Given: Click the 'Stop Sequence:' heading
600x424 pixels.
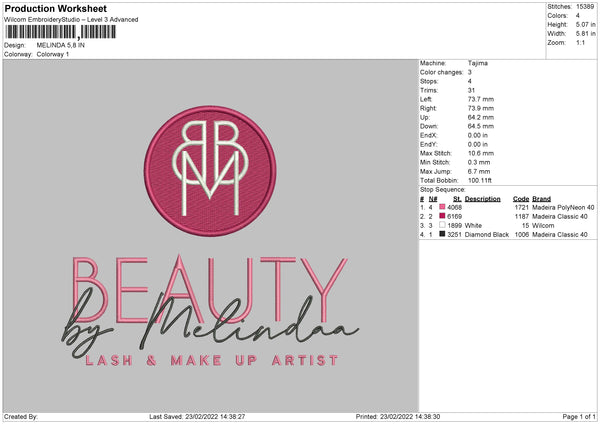Looking at the screenshot, I should 443,189.
